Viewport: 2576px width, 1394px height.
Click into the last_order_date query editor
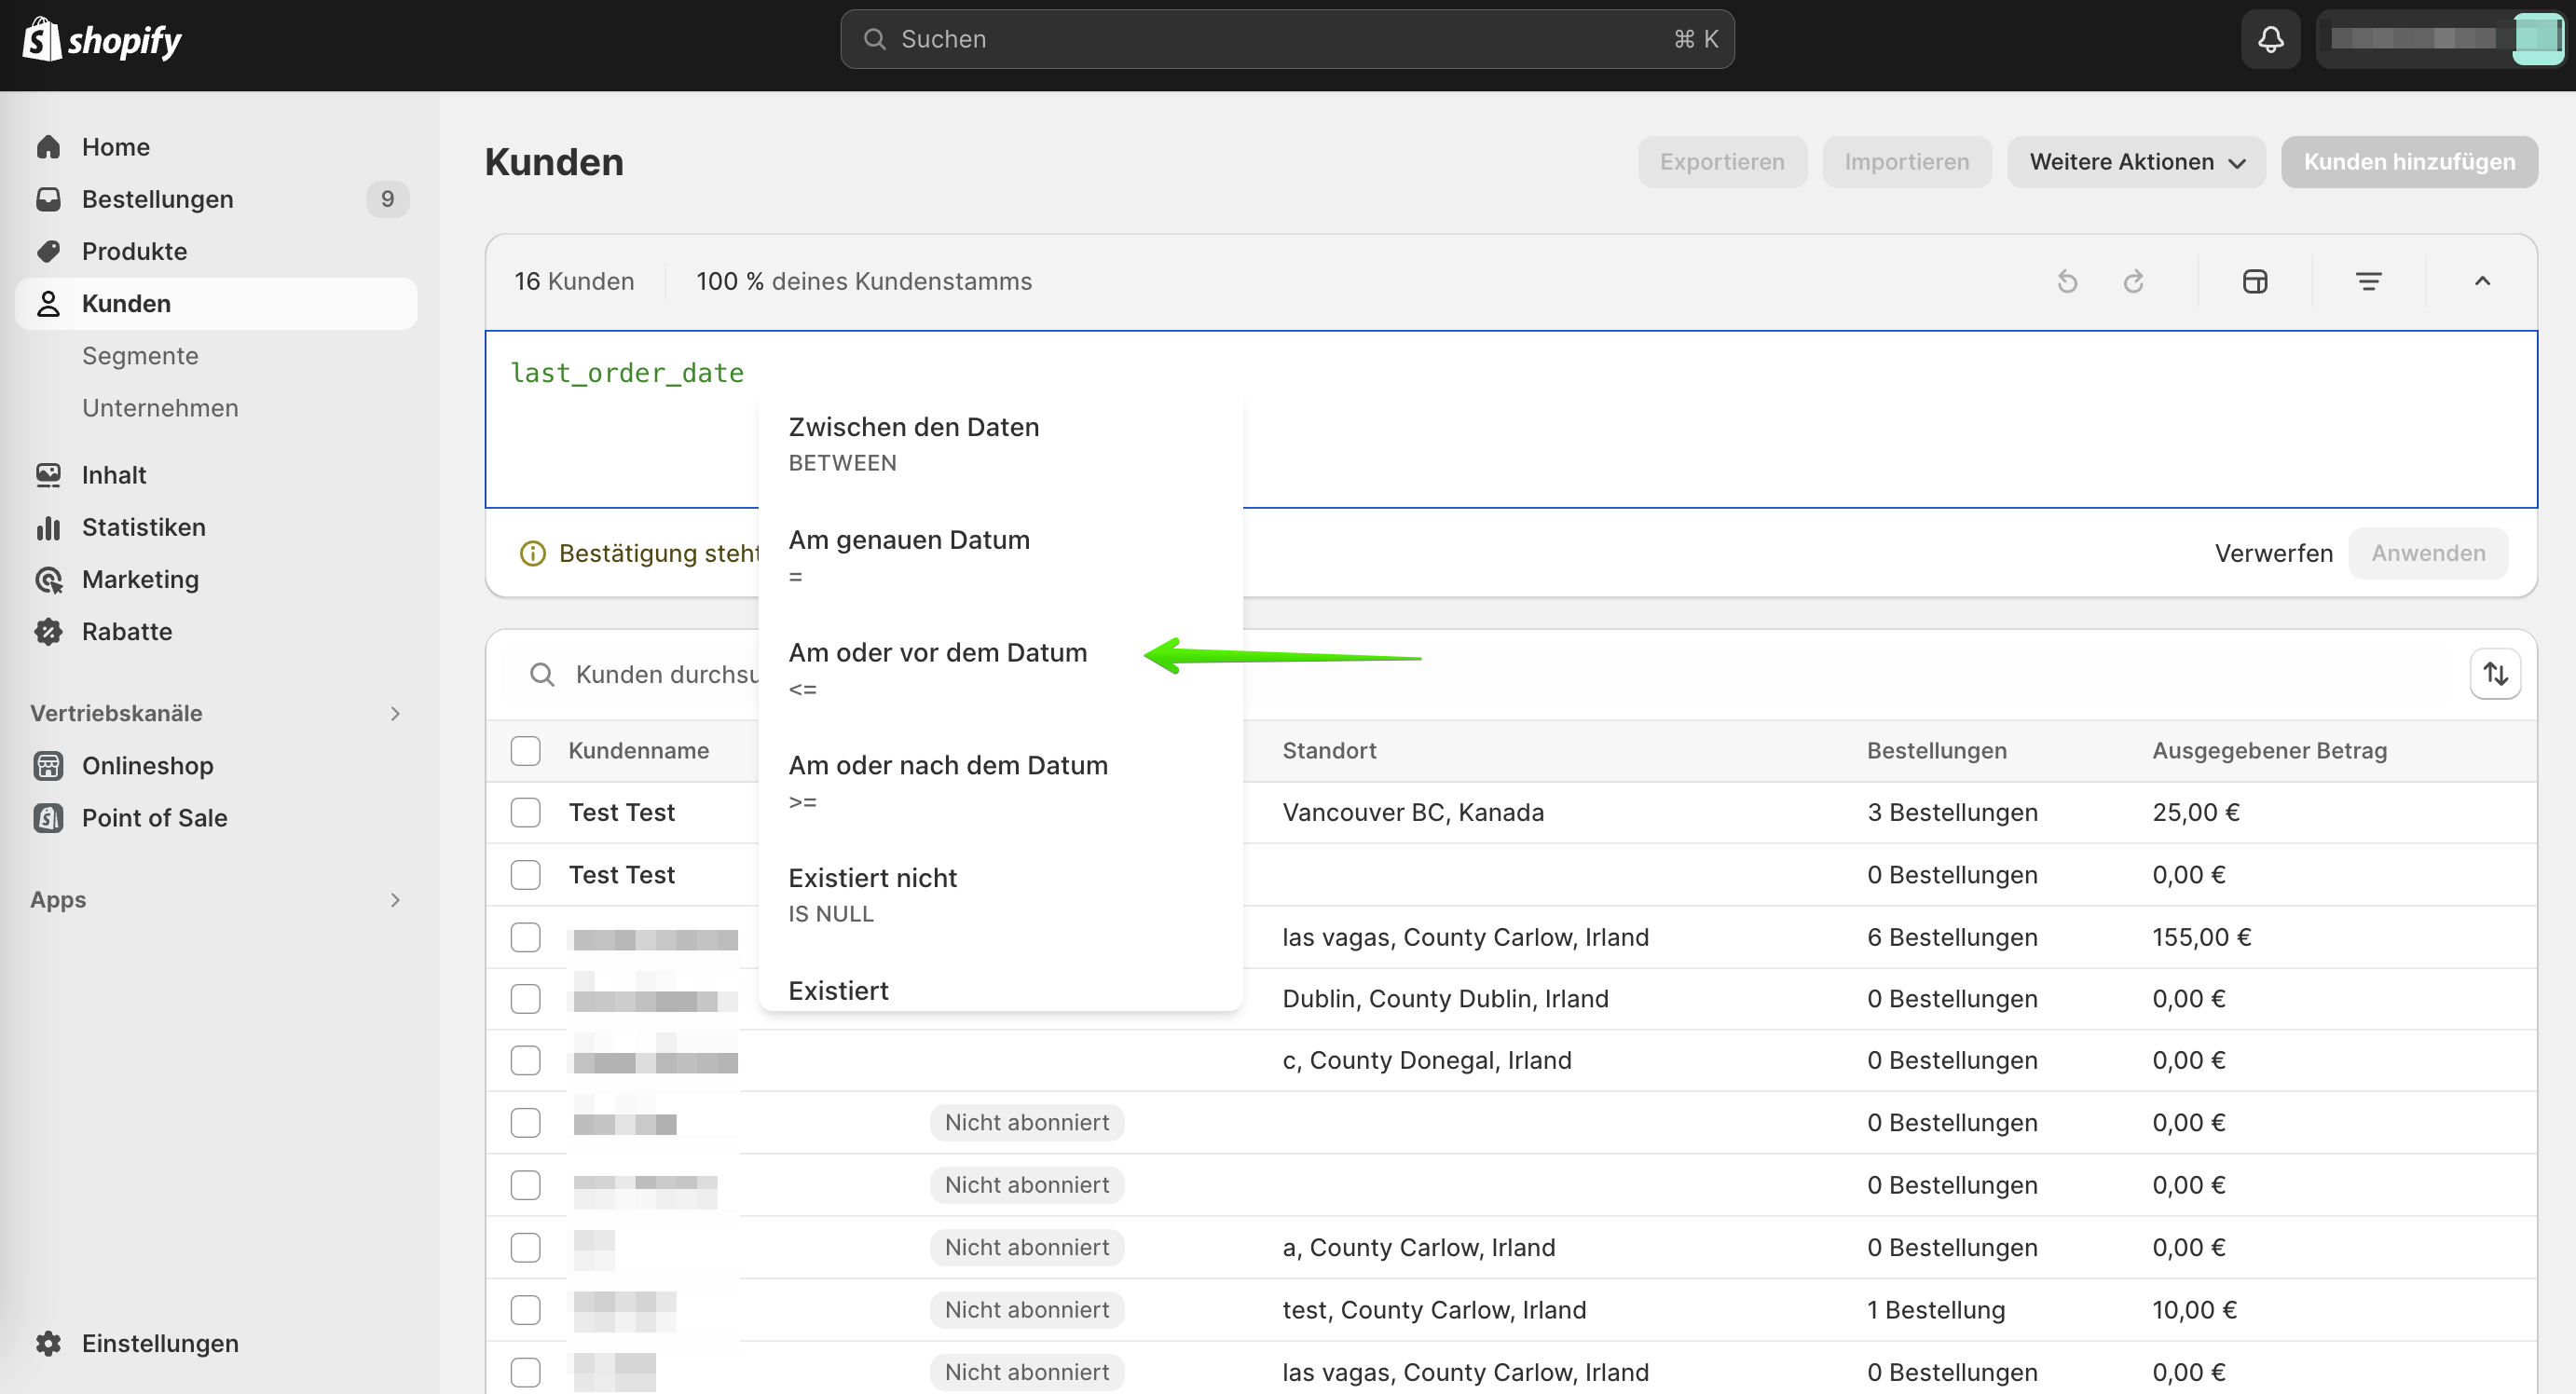[x=1511, y=419]
